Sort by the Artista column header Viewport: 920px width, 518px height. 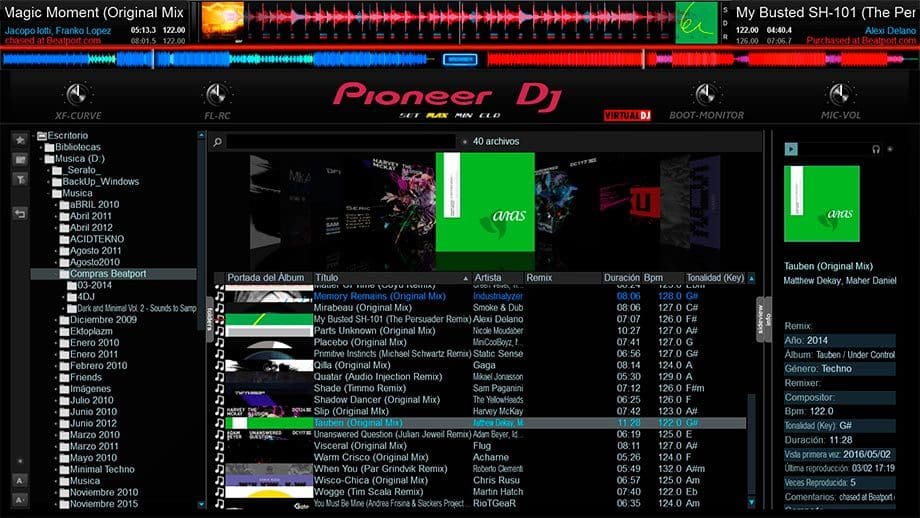point(498,277)
